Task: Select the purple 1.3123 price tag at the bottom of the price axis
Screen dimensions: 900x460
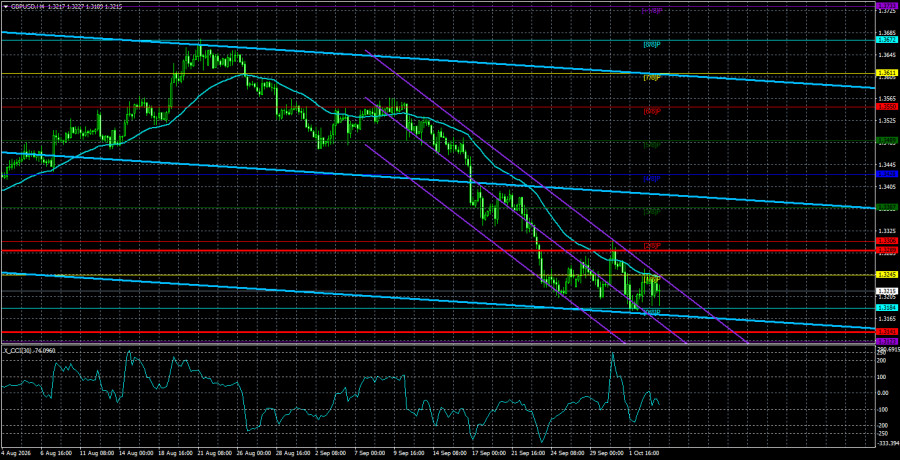Action: pyautogui.click(x=887, y=342)
